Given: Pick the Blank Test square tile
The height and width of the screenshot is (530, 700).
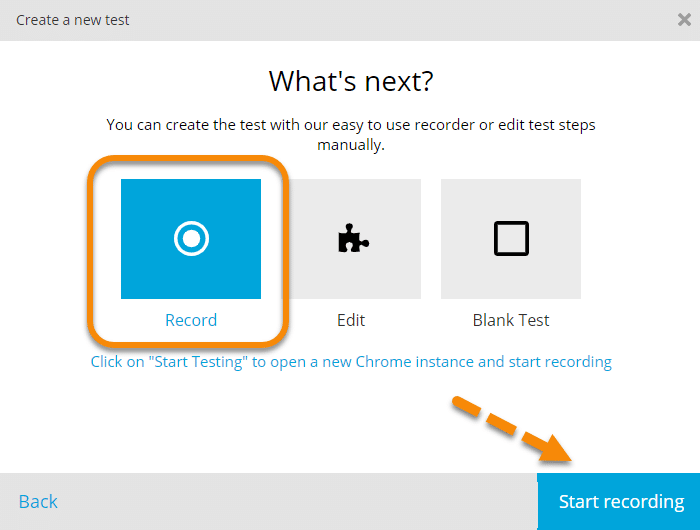Looking at the screenshot, I should coord(511,239).
